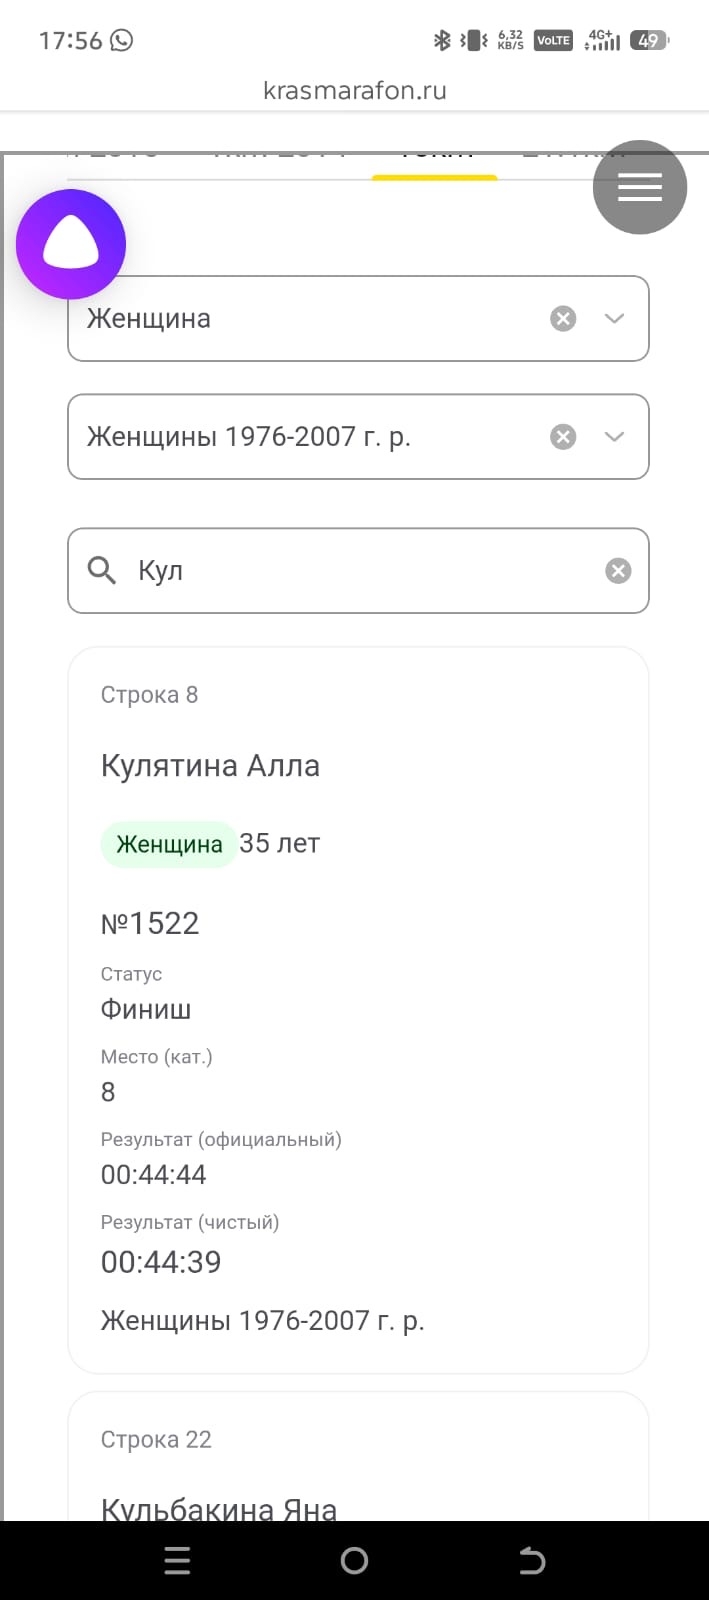Tap the krasmarafon.ru address bar

(x=354, y=91)
